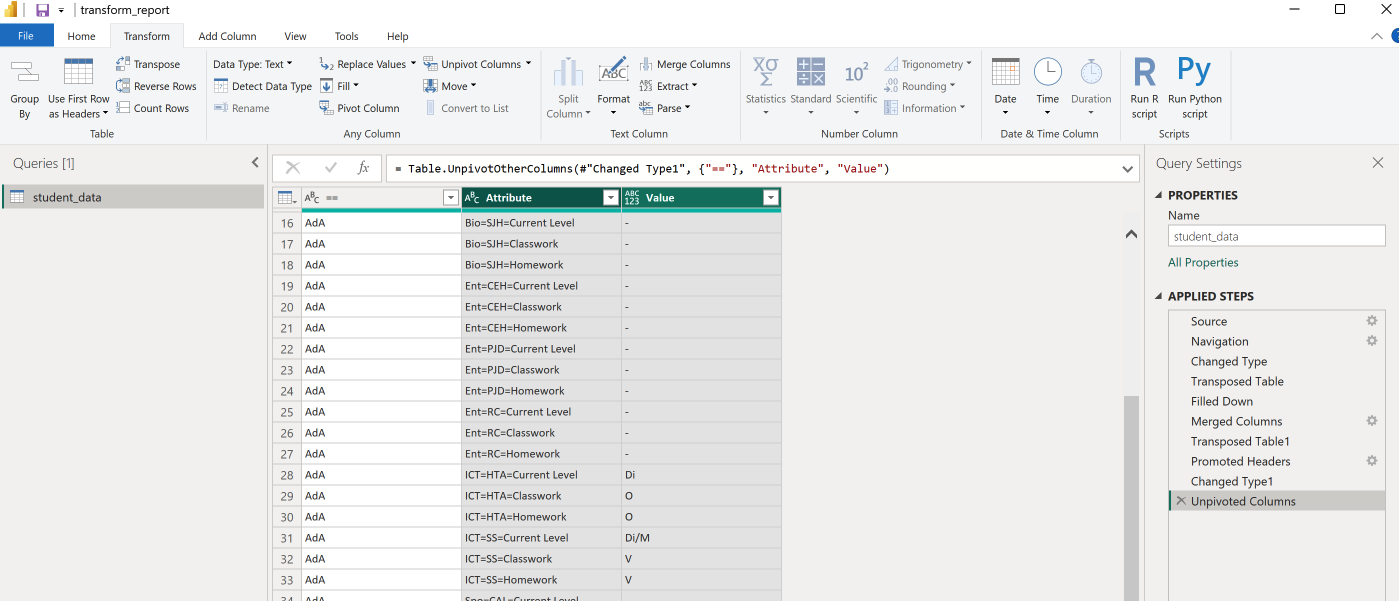Select cell ICT=HTA=Current Level
The width and height of the screenshot is (1399, 601).
541,474
